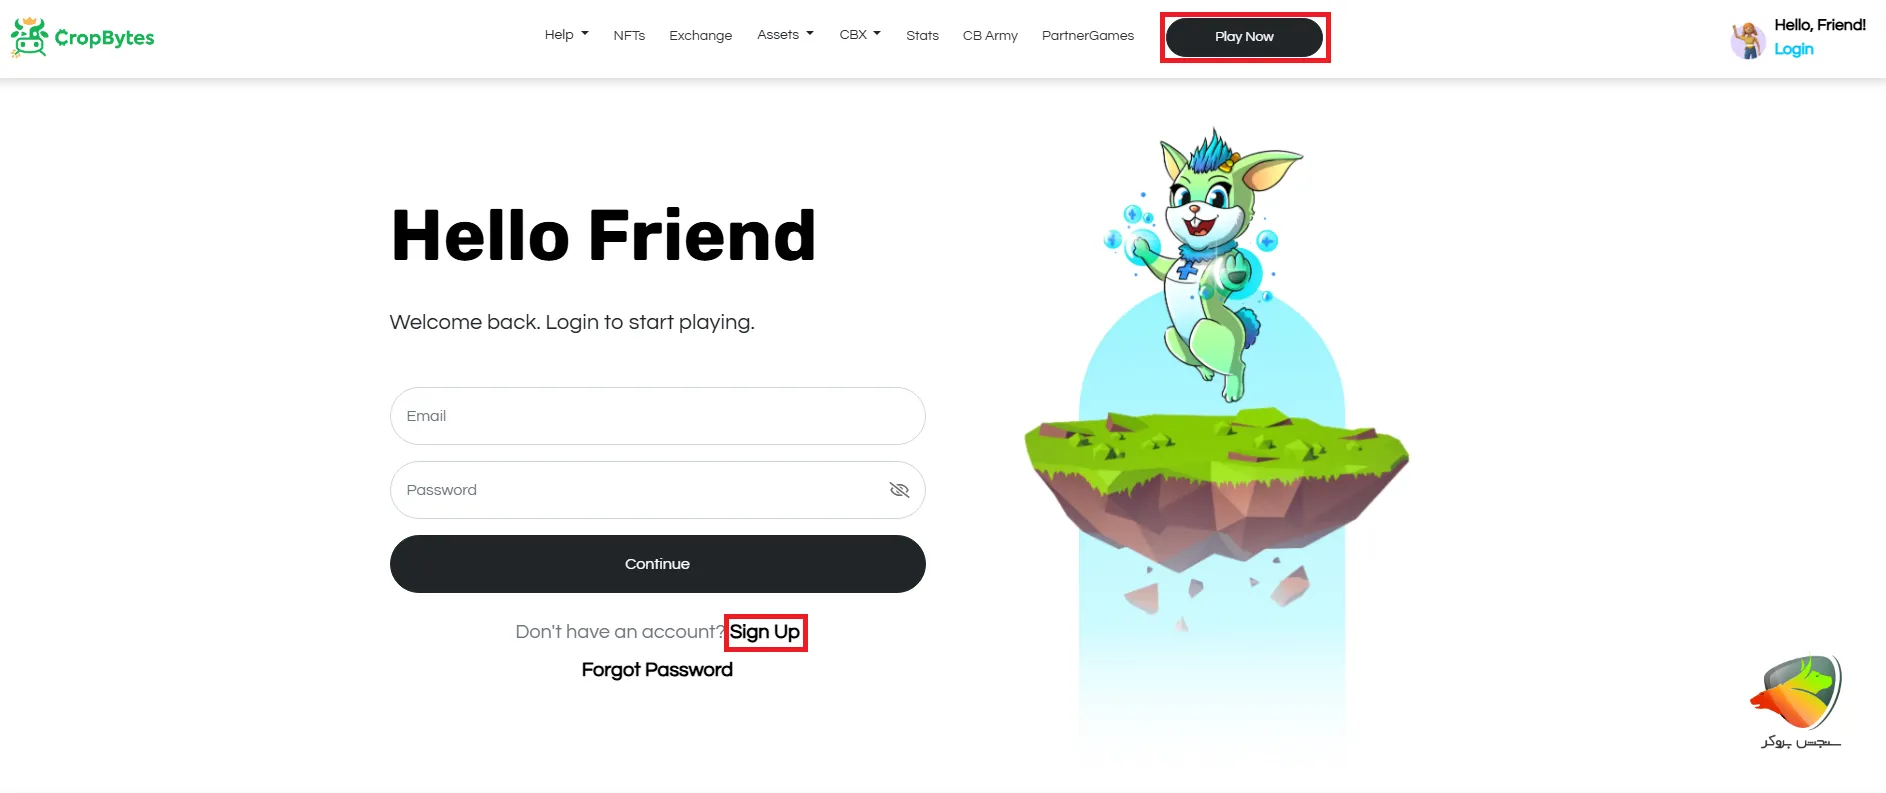Click the Login link in header

pos(1794,49)
